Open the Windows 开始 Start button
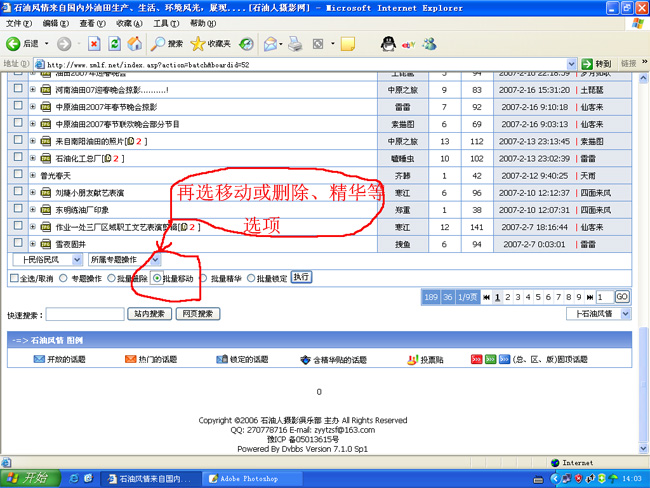The height and width of the screenshot is (488, 650). pos(30,478)
